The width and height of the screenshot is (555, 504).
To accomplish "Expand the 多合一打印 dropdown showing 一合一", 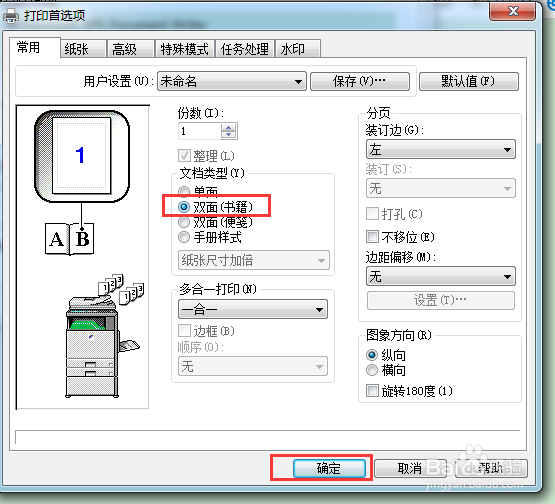I will click(x=253, y=310).
